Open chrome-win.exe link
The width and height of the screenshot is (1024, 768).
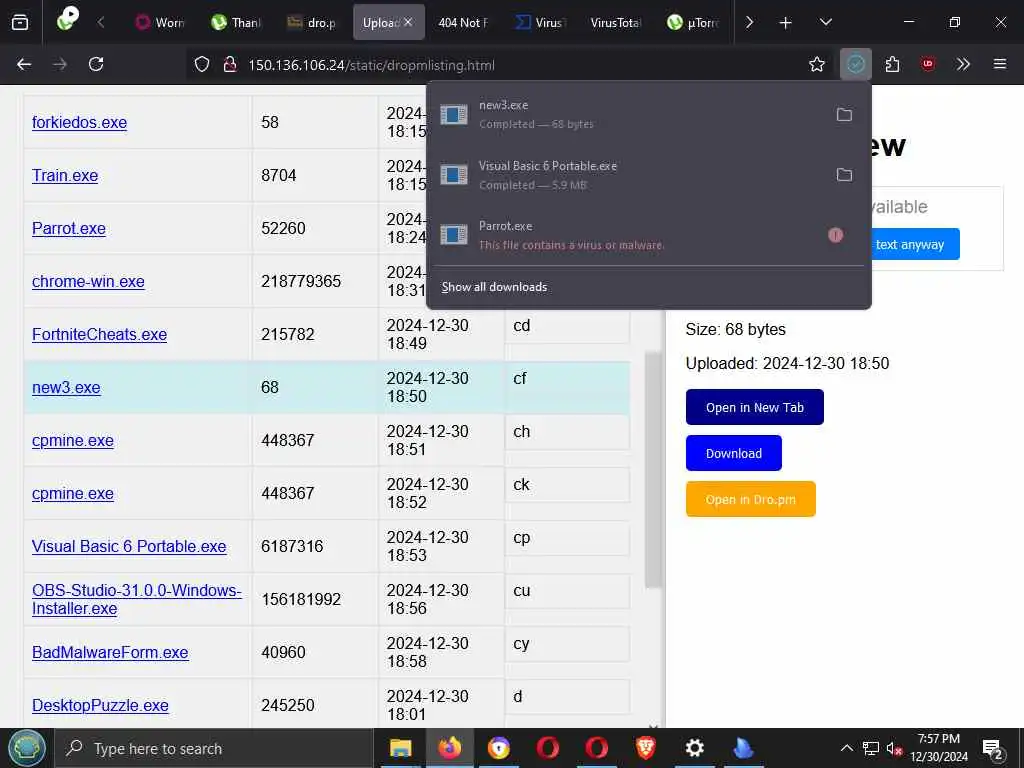(x=88, y=281)
